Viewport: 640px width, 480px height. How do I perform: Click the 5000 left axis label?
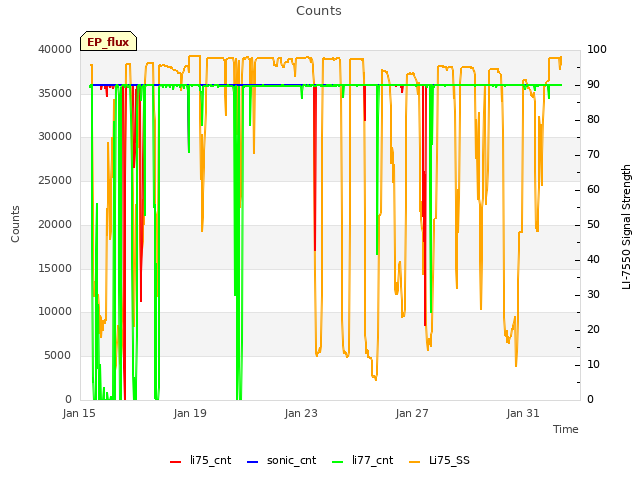pos(58,356)
